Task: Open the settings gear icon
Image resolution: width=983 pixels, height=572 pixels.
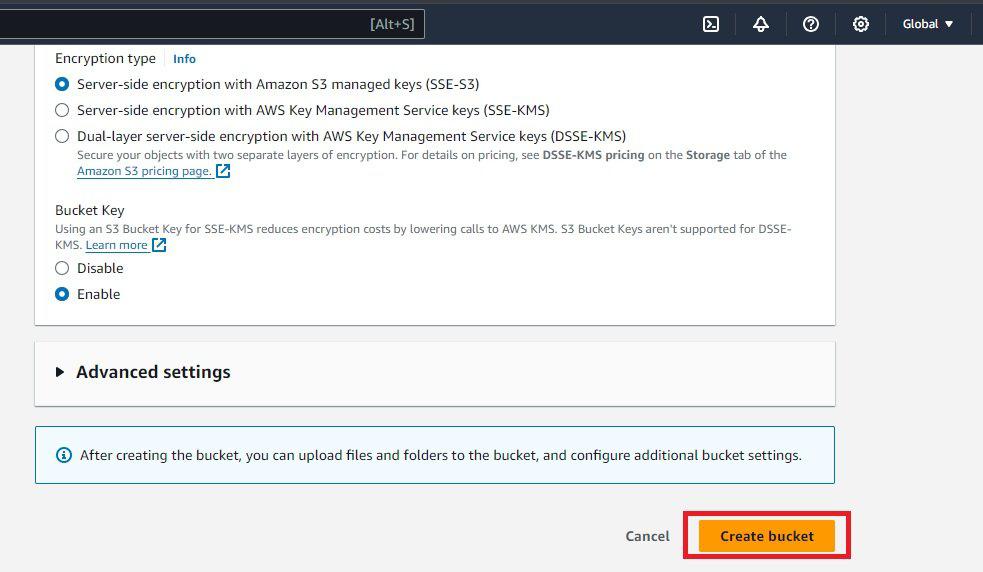Action: tap(861, 24)
